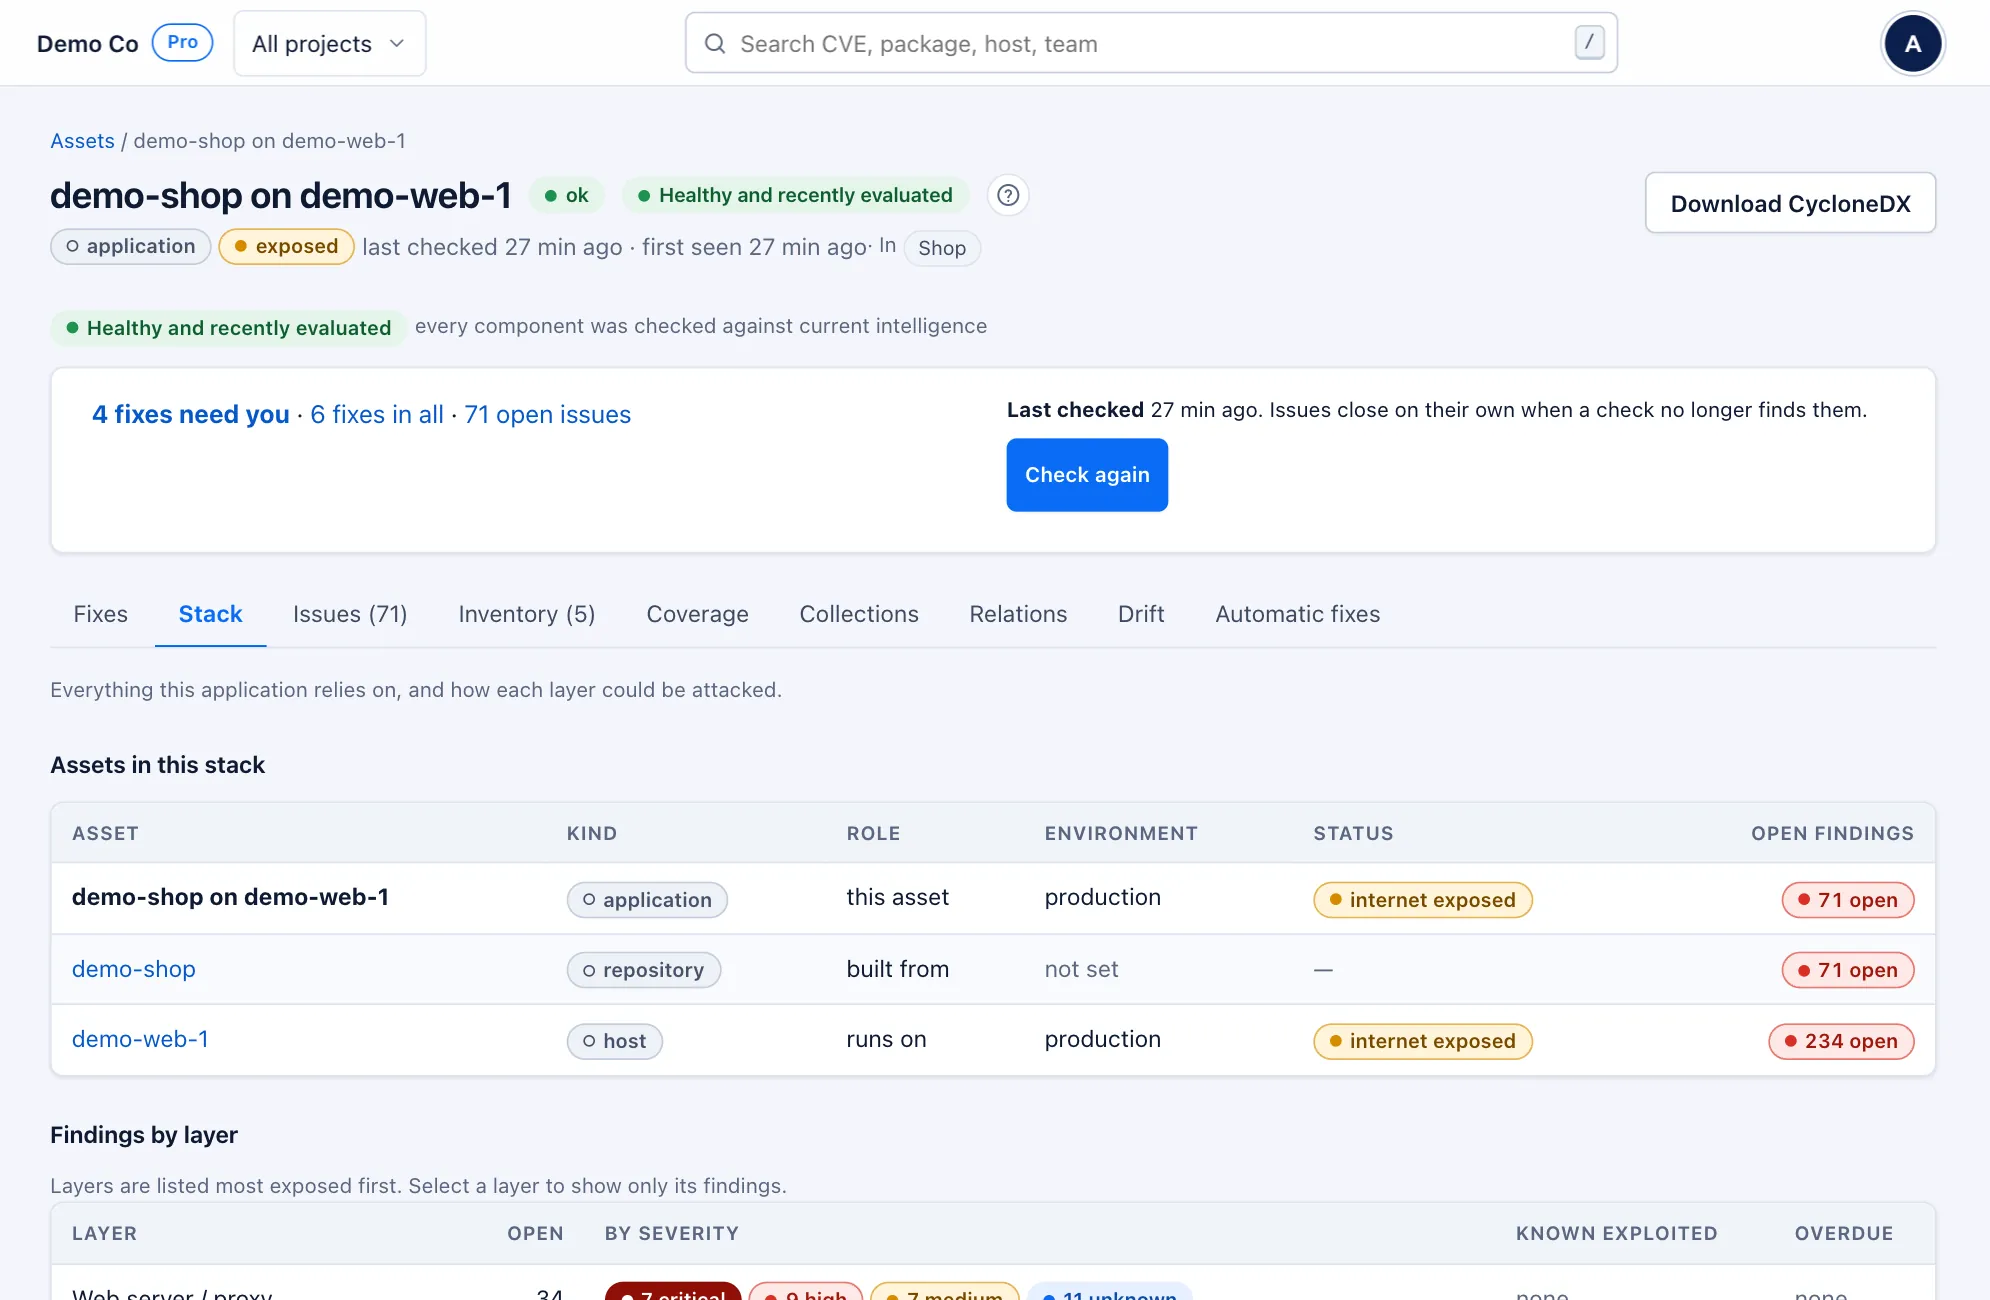The width and height of the screenshot is (1990, 1300).
Task: Click the 234 open findings badge
Action: point(1841,1041)
